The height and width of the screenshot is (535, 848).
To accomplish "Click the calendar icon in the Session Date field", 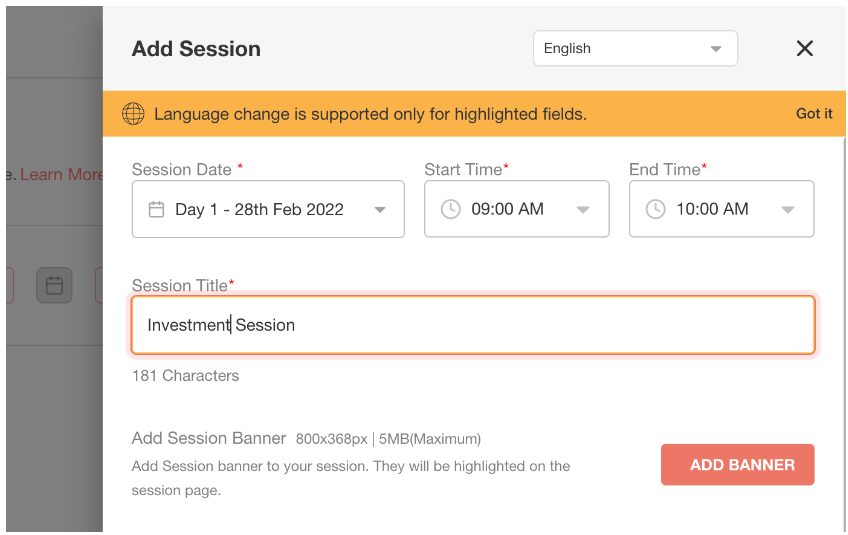I will (x=156, y=209).
